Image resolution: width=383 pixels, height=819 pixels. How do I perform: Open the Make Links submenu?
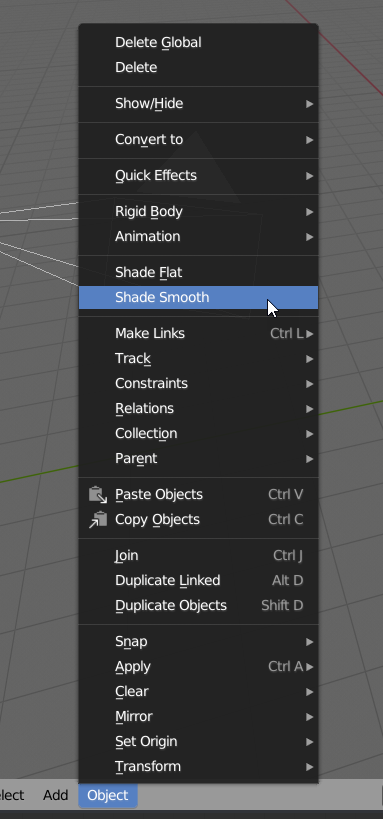point(198,333)
